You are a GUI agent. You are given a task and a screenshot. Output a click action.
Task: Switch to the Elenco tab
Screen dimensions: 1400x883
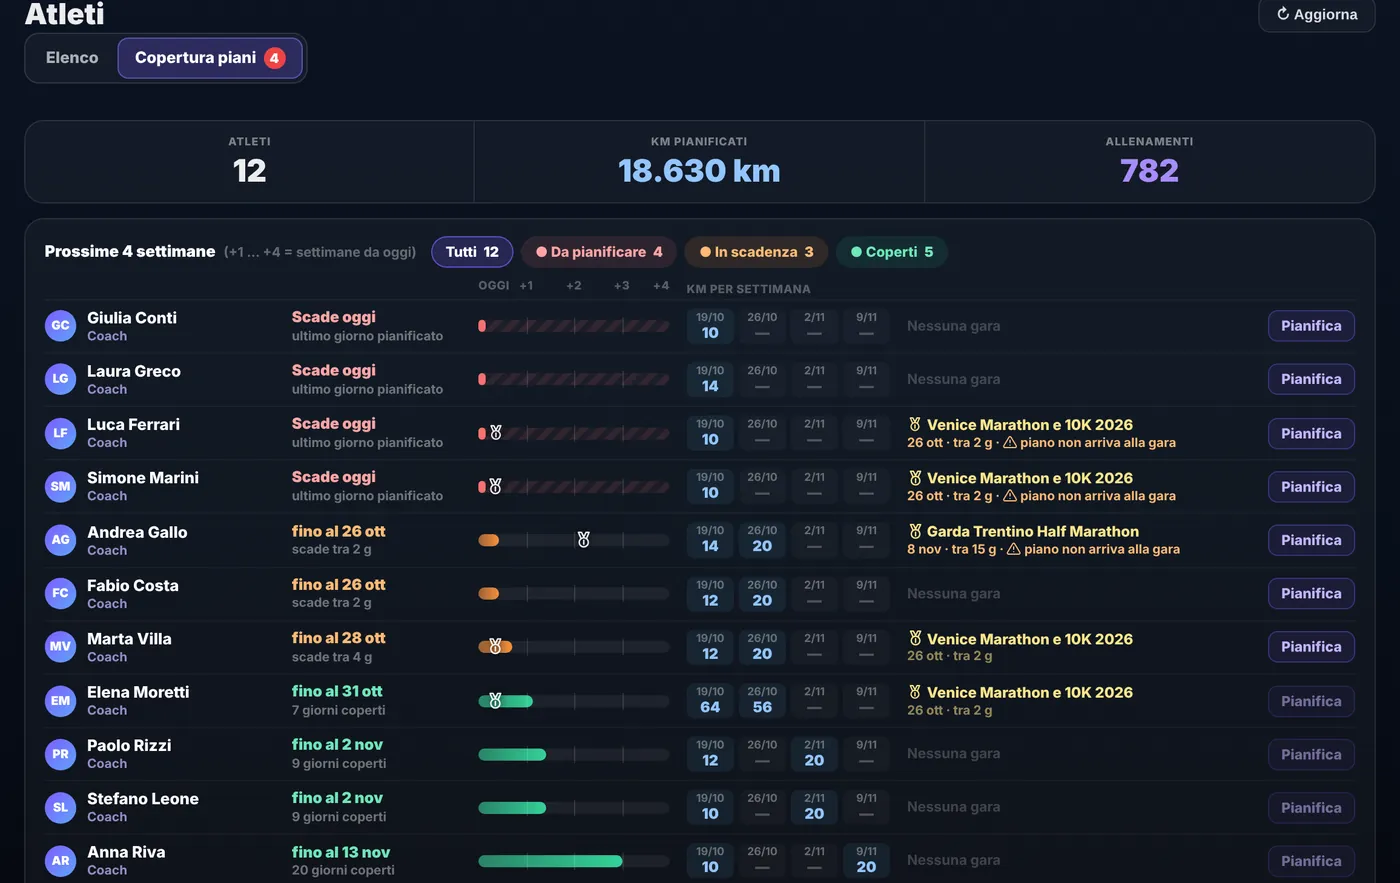point(72,58)
